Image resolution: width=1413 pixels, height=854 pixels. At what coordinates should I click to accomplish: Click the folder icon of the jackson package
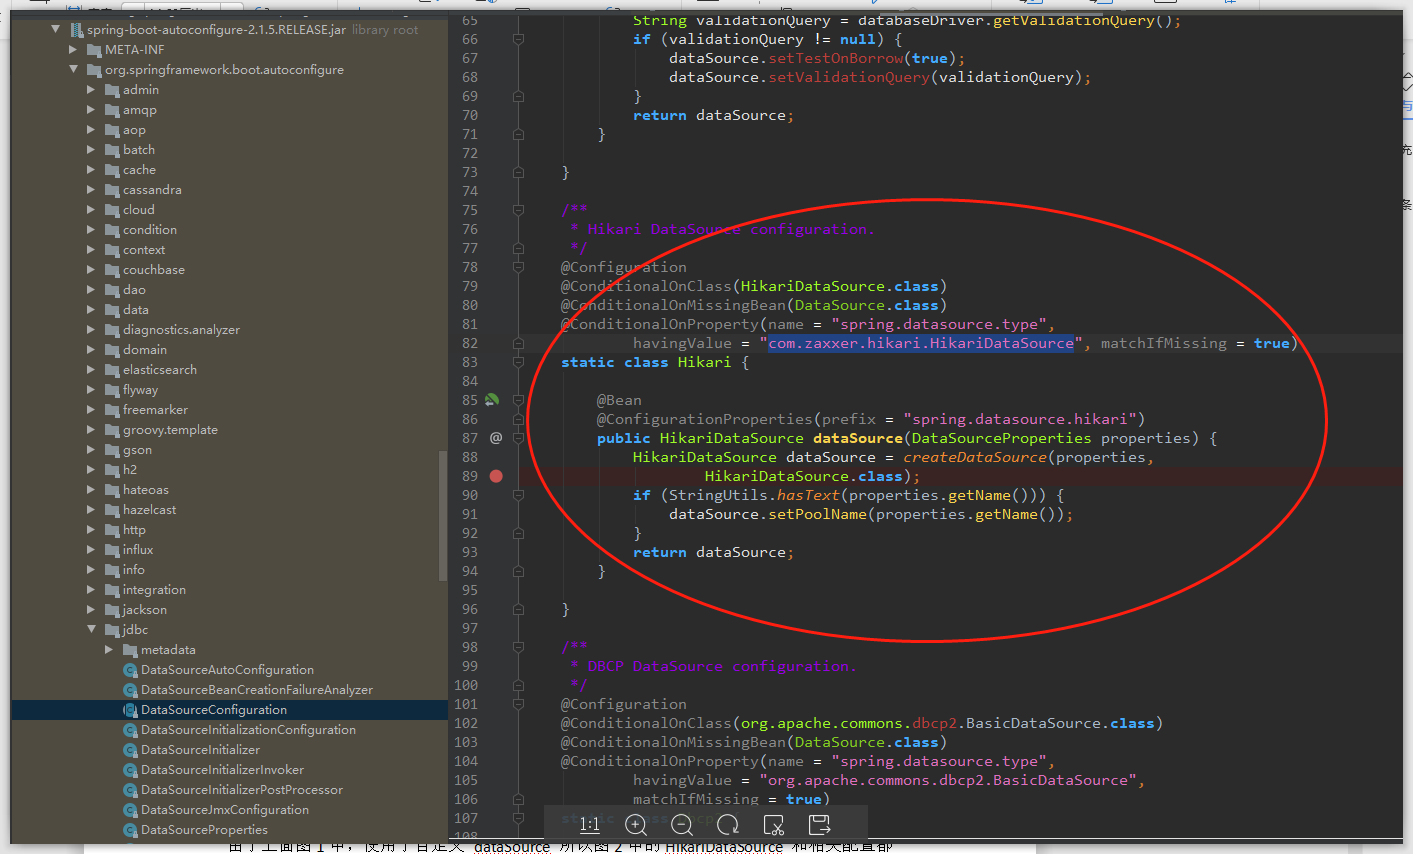tap(112, 610)
